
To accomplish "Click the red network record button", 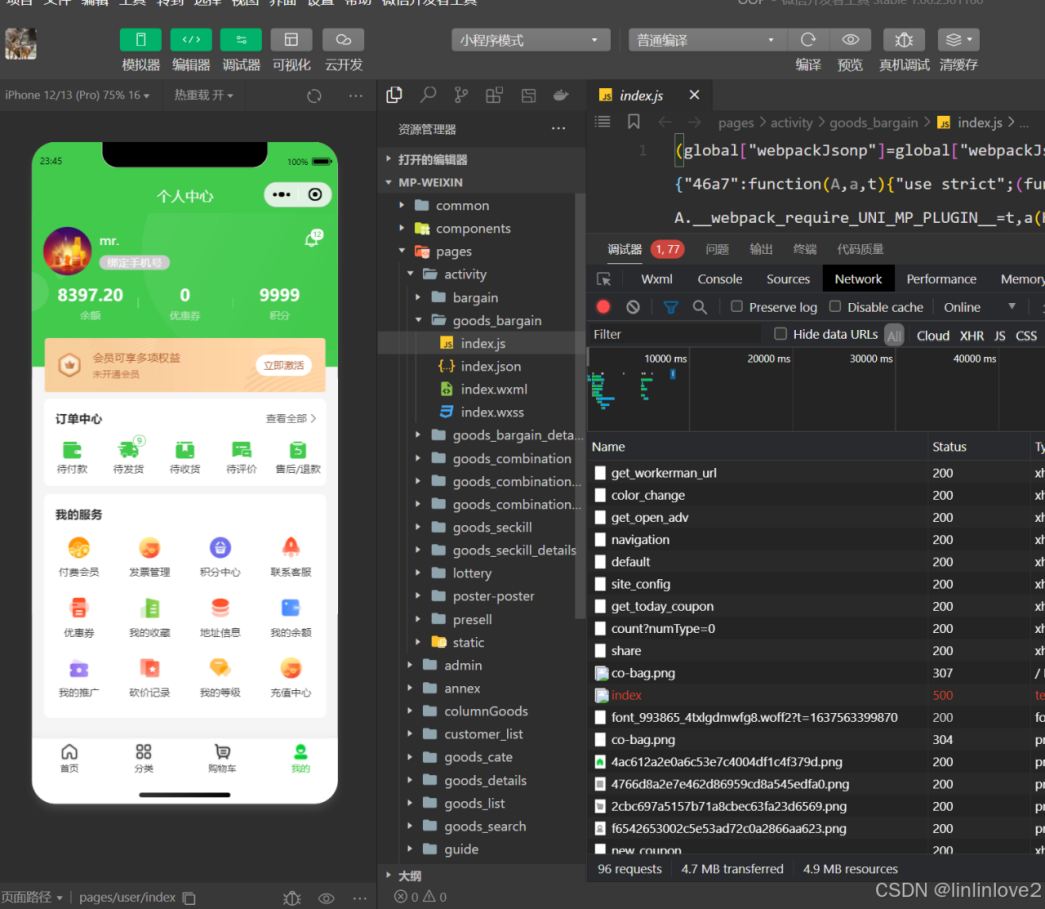I will 603,307.
